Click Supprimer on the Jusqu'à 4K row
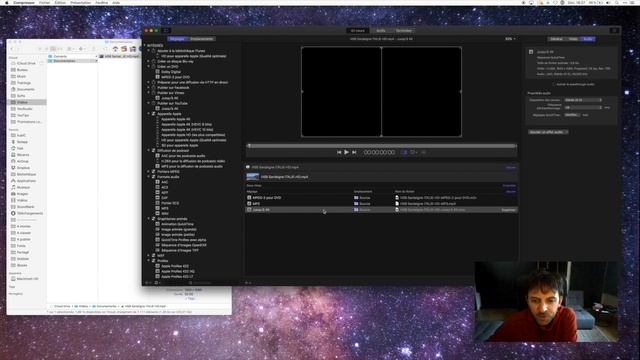640x360 pixels. tap(508, 210)
